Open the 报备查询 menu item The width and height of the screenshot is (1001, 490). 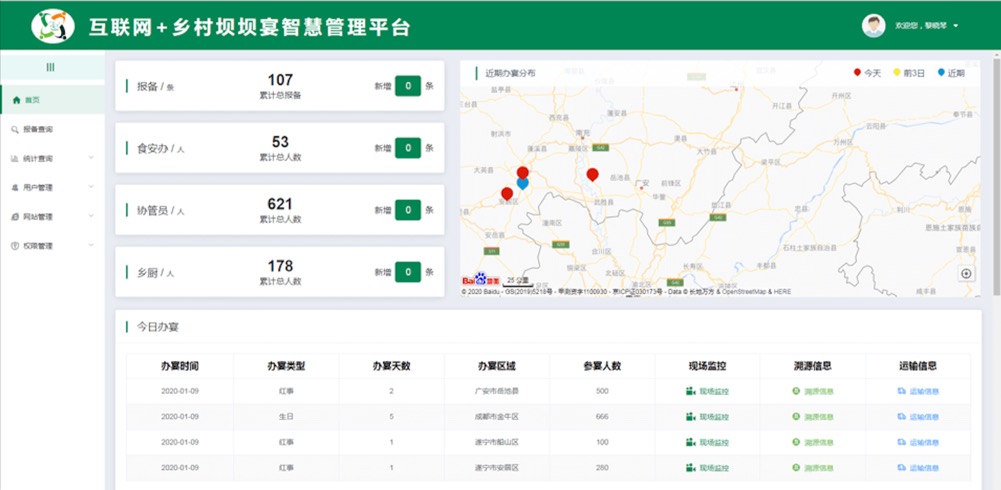pyautogui.click(x=38, y=129)
